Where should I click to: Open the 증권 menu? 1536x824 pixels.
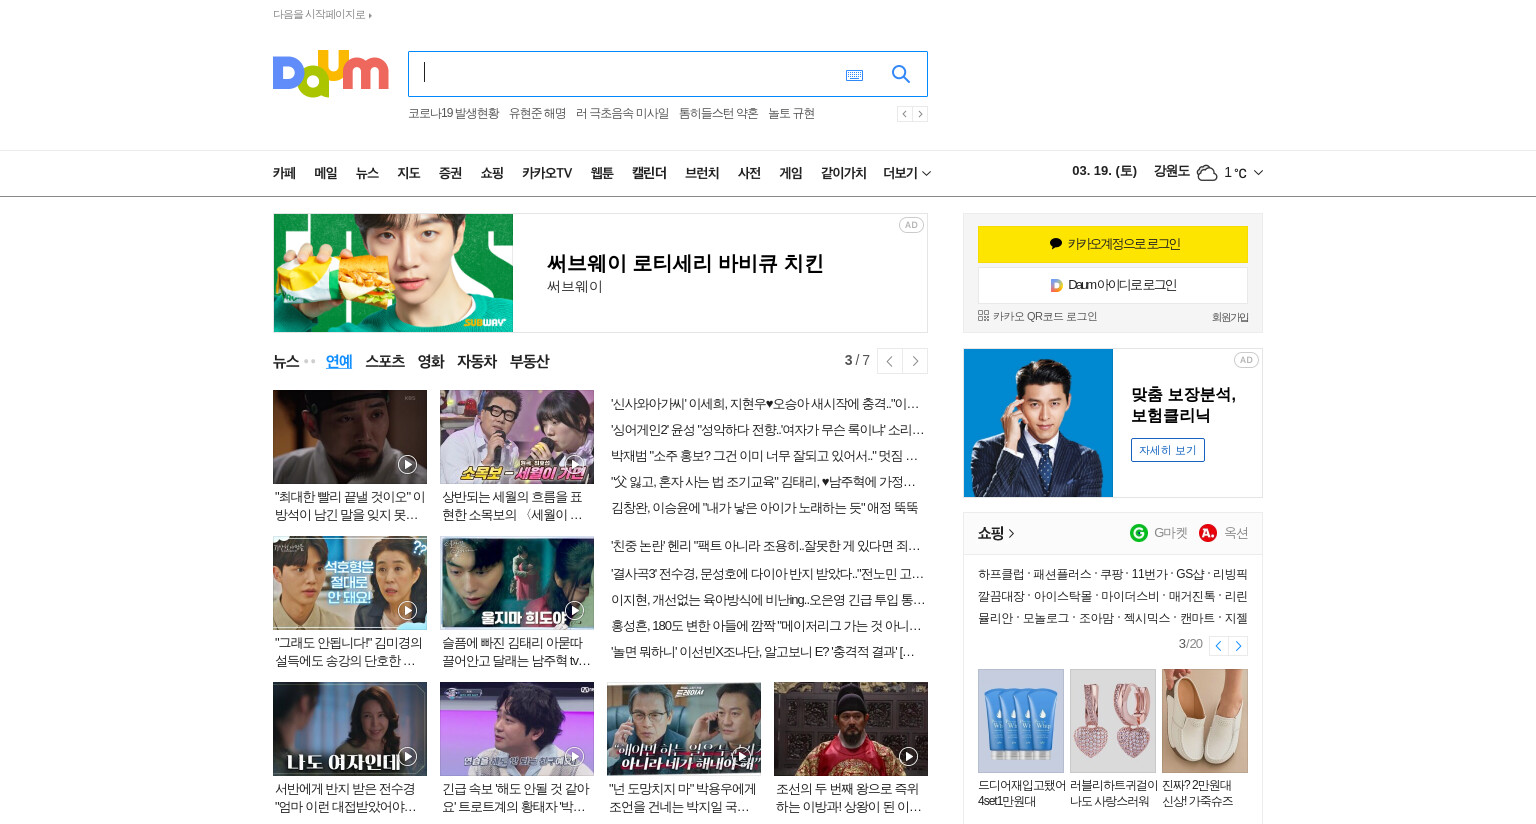coord(450,173)
